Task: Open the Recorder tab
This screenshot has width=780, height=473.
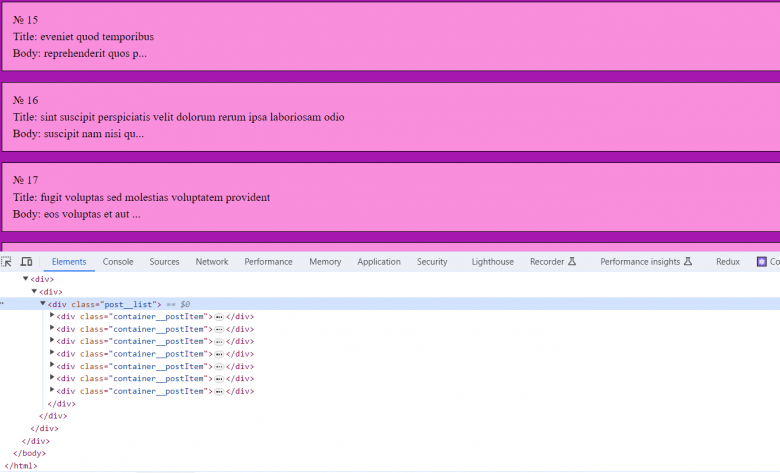Action: (x=547, y=262)
